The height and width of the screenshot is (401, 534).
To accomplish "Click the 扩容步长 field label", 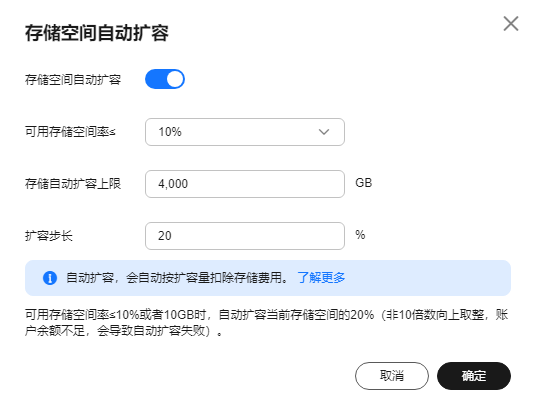I will coord(49,236).
